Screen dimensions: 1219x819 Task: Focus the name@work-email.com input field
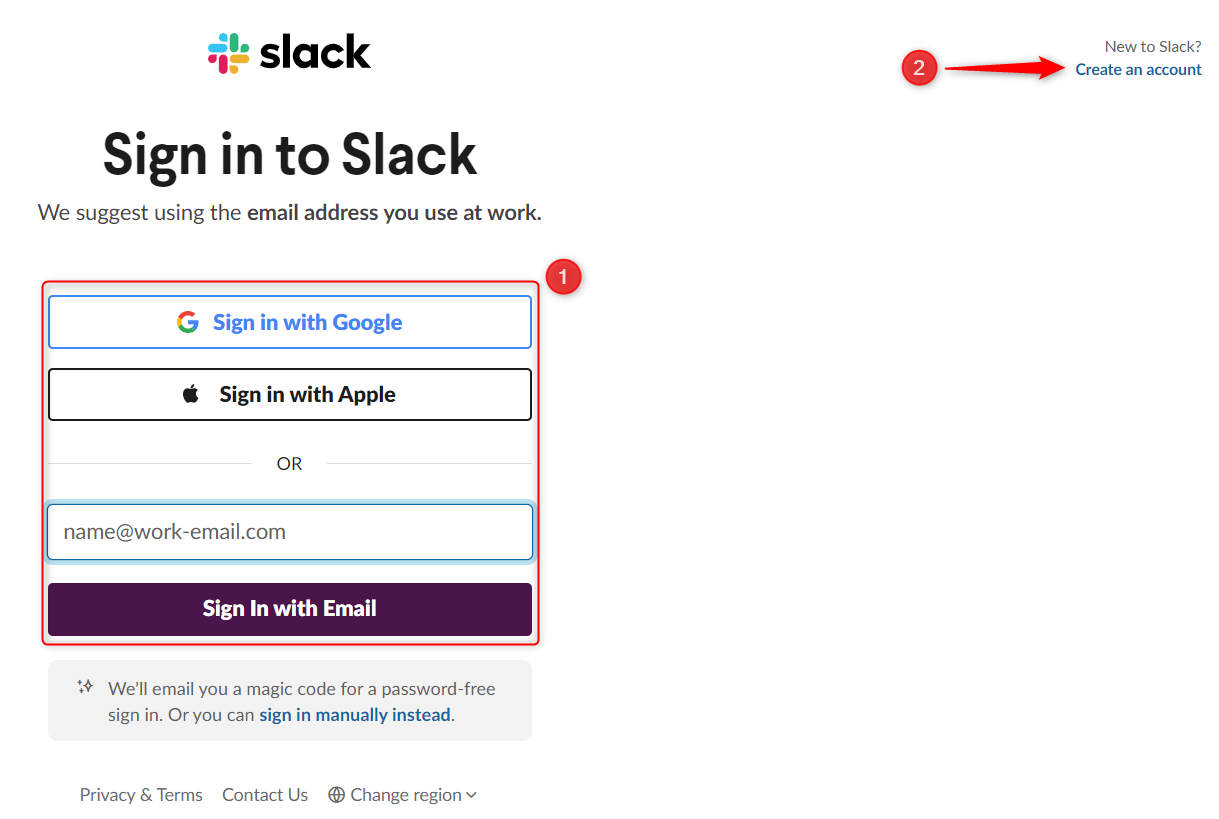pyautogui.click(x=290, y=532)
